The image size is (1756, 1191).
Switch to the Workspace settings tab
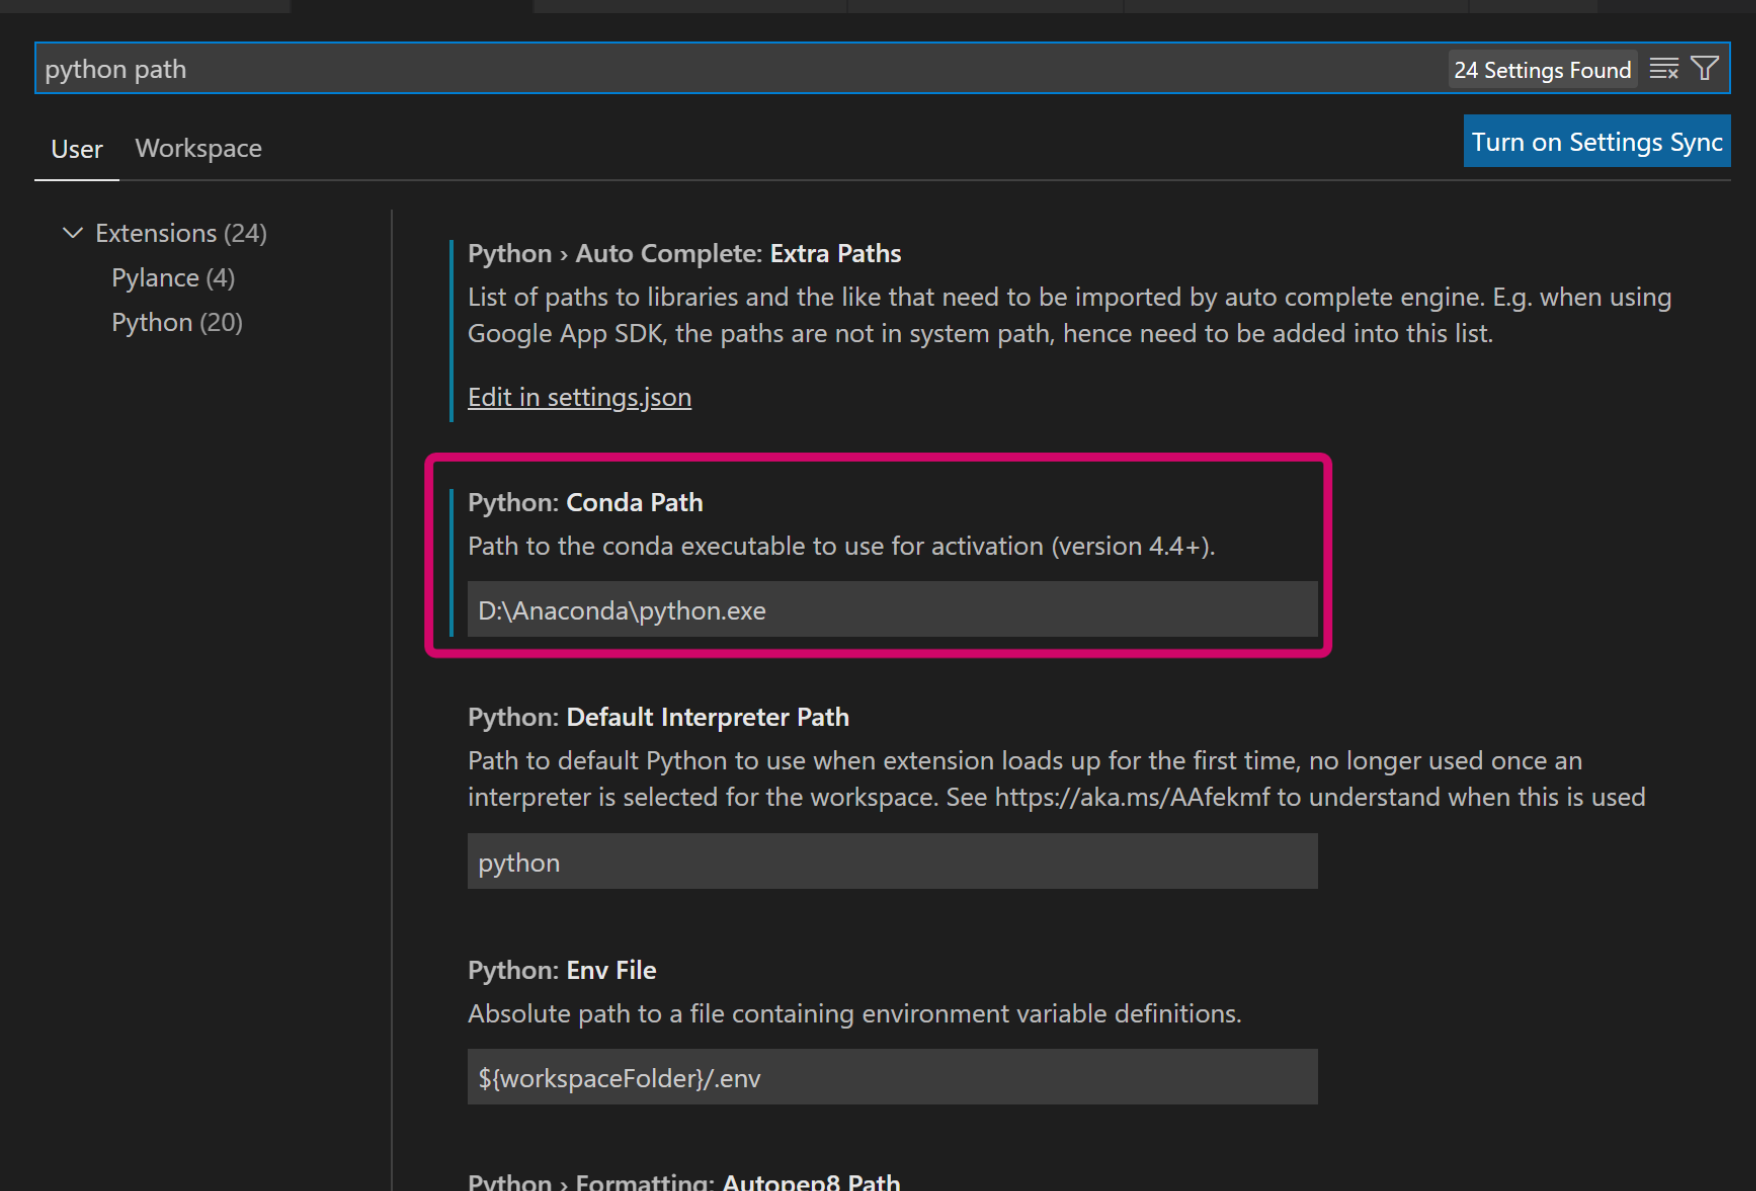(198, 149)
